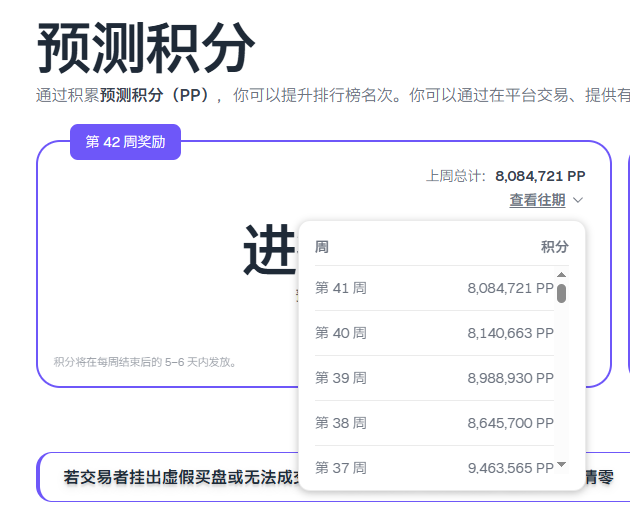Screen dimensions: 630x517
Task: Click the 周 column header
Action: coord(322,247)
